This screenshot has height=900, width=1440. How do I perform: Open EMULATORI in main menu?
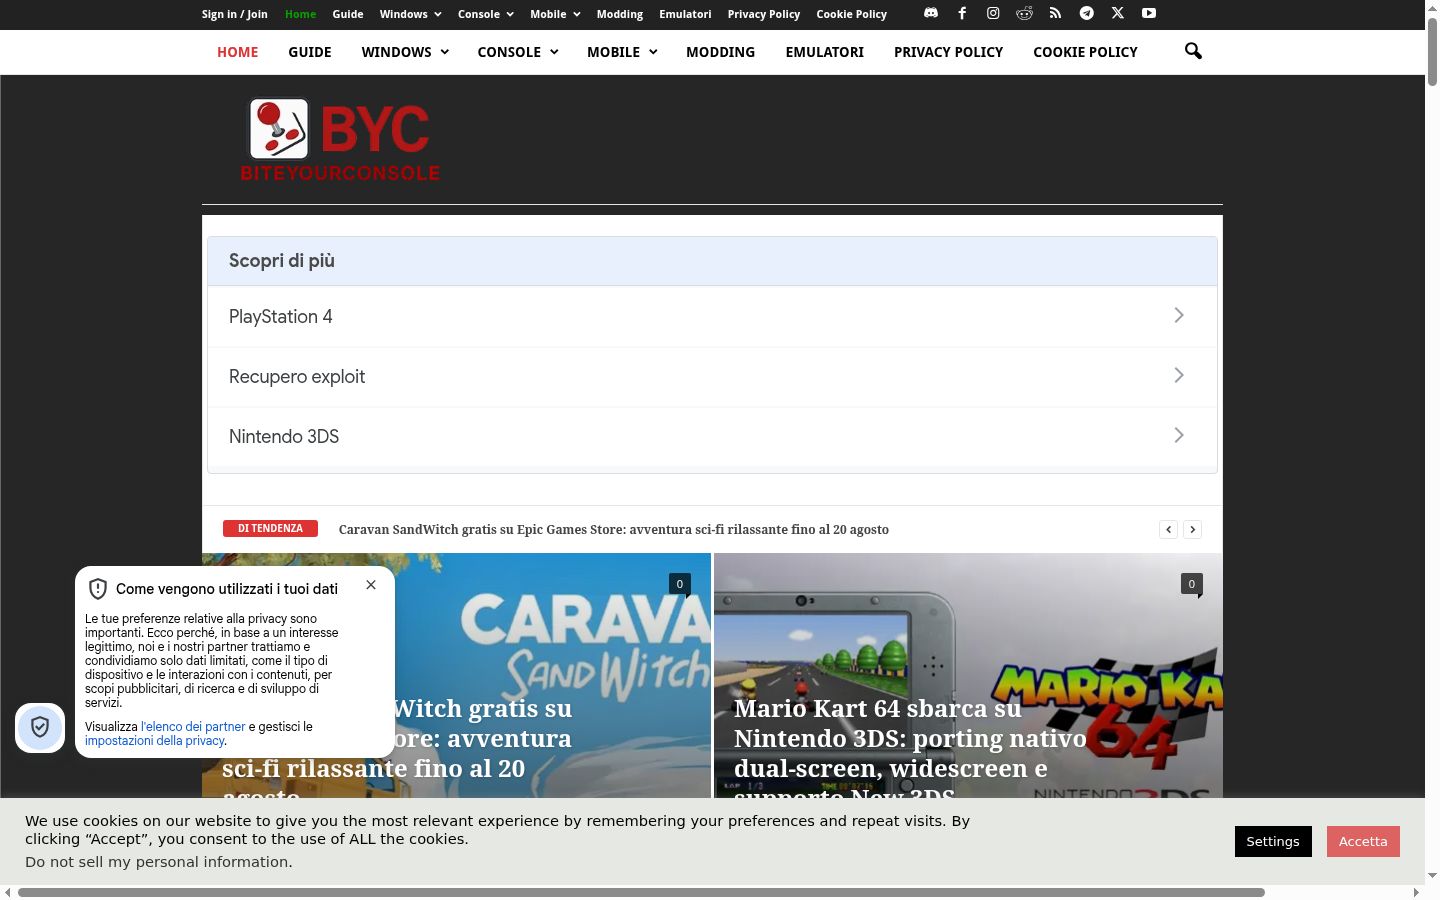point(825,52)
